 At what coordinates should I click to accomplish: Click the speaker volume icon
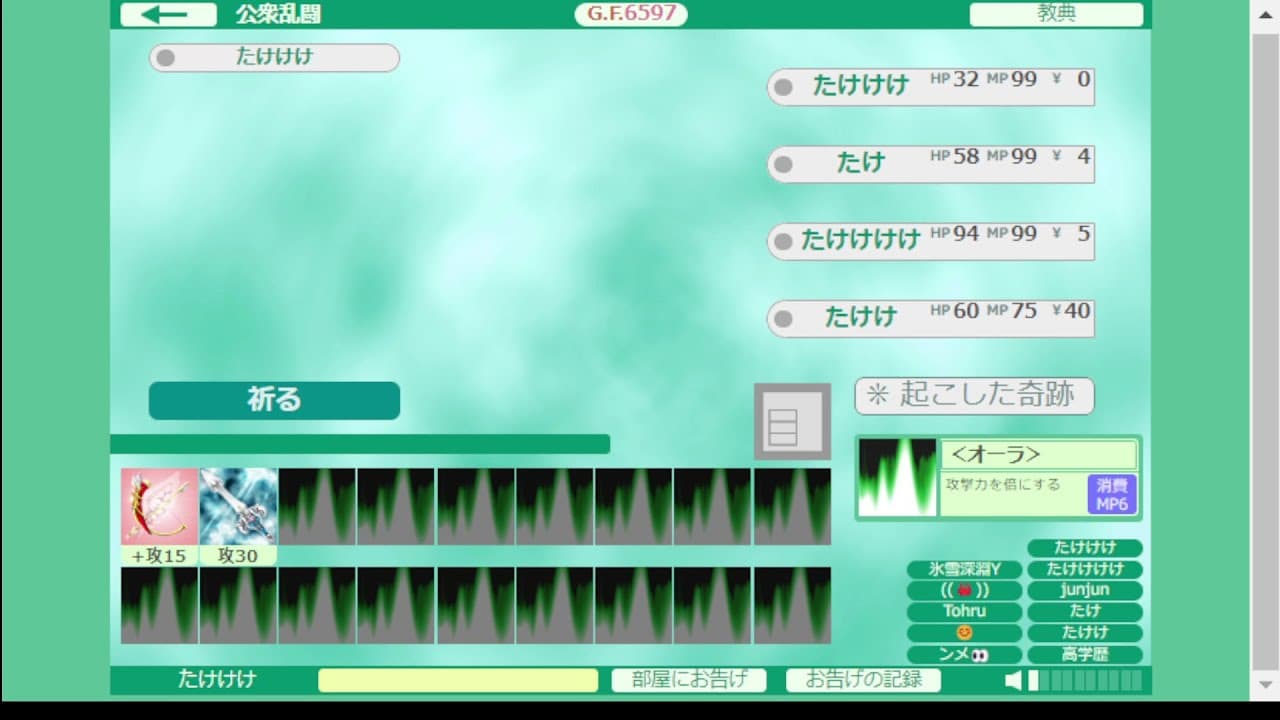pos(1013,681)
